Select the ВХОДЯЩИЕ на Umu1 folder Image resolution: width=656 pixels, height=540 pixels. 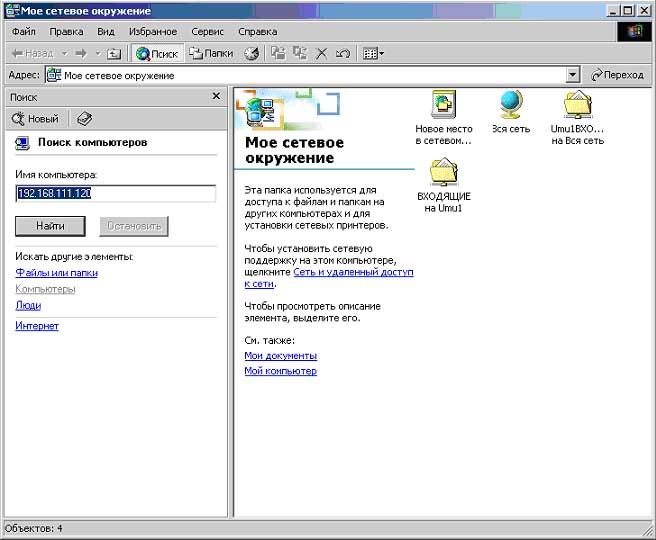coord(443,185)
